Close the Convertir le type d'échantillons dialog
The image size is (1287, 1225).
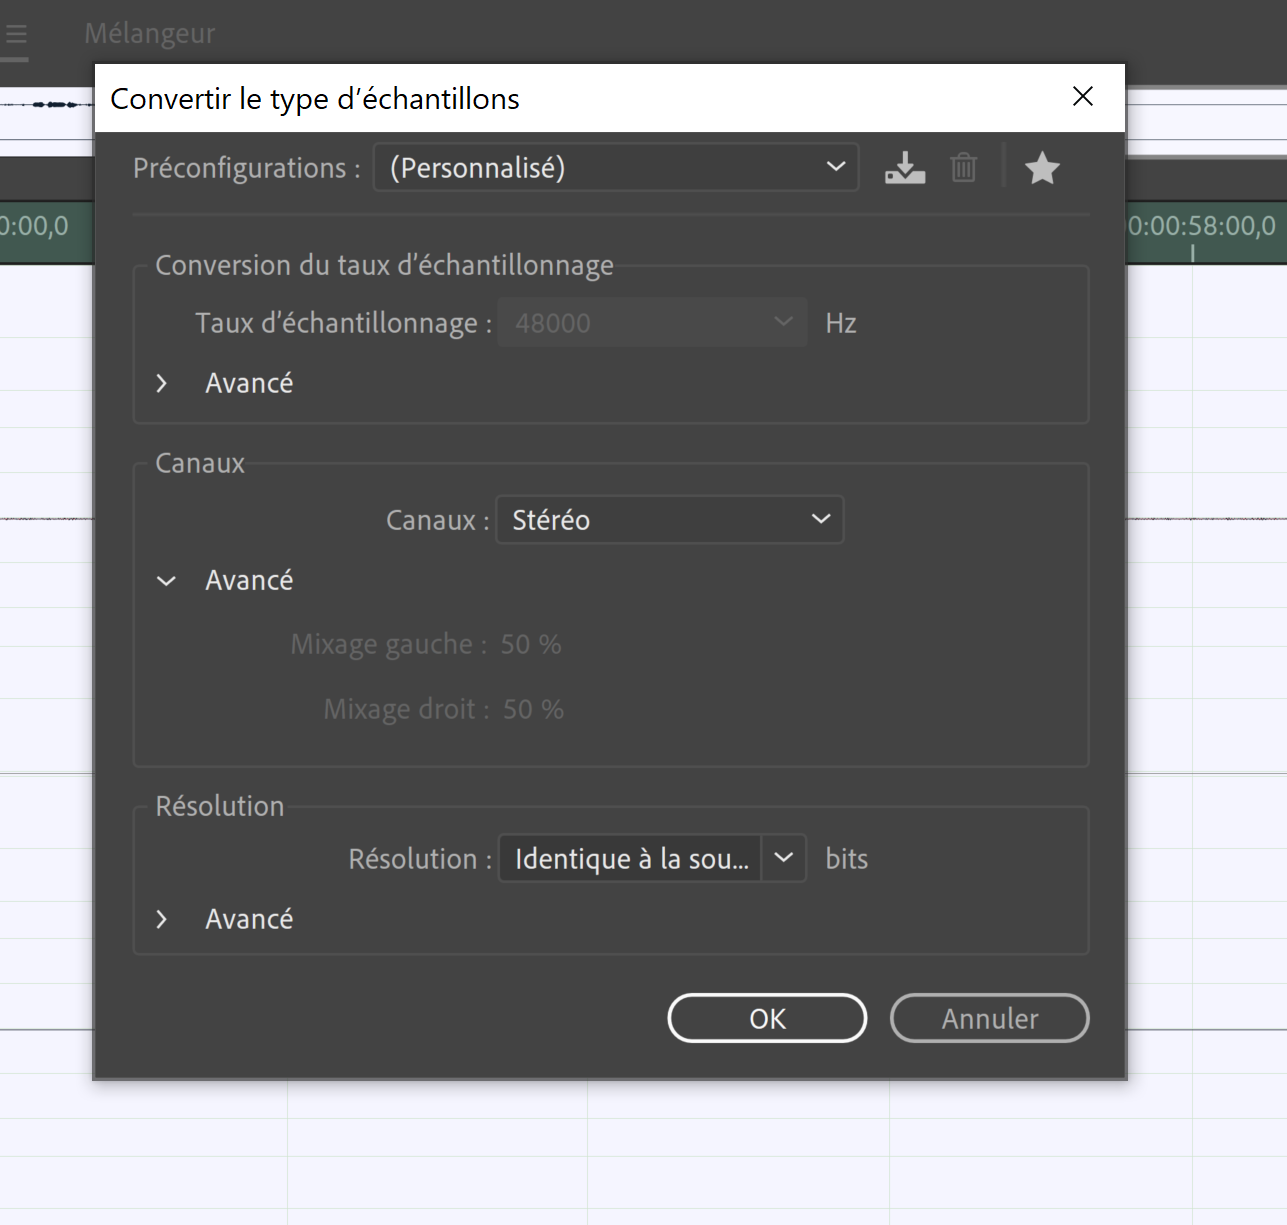1082,97
